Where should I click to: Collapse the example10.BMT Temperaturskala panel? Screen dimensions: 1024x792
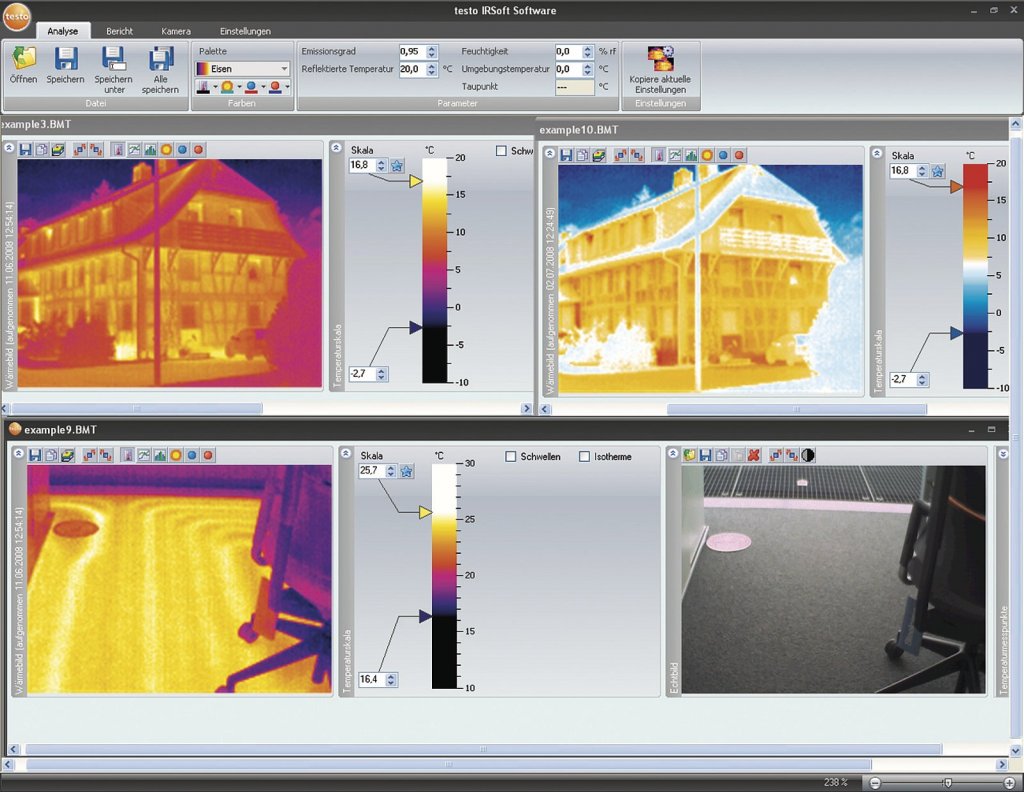876,153
